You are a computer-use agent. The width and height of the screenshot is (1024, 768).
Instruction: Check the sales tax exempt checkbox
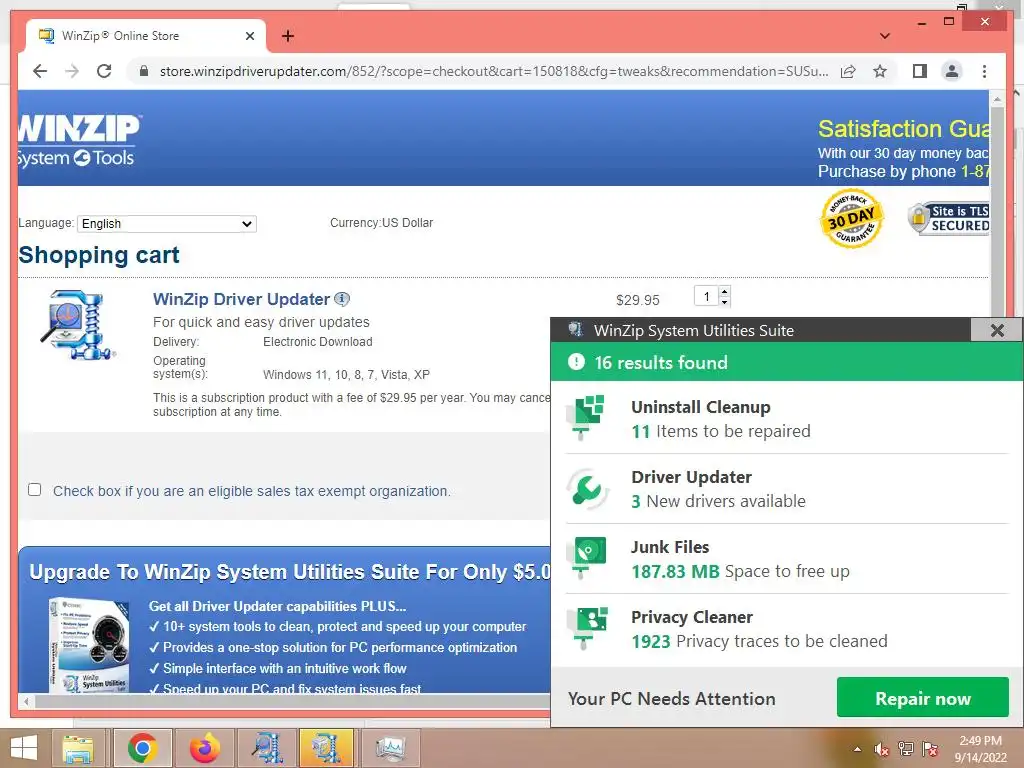point(35,490)
